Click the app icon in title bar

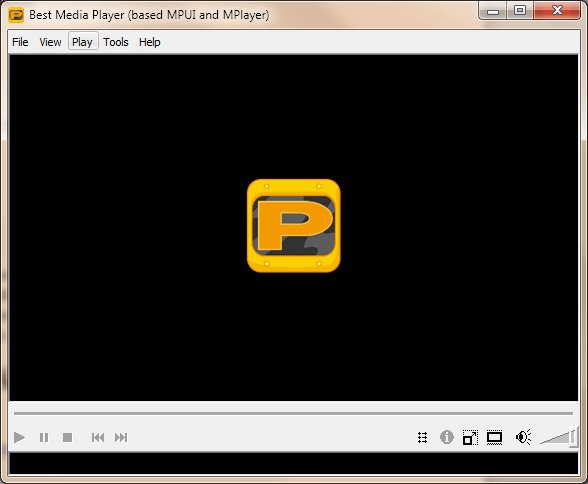(x=16, y=15)
